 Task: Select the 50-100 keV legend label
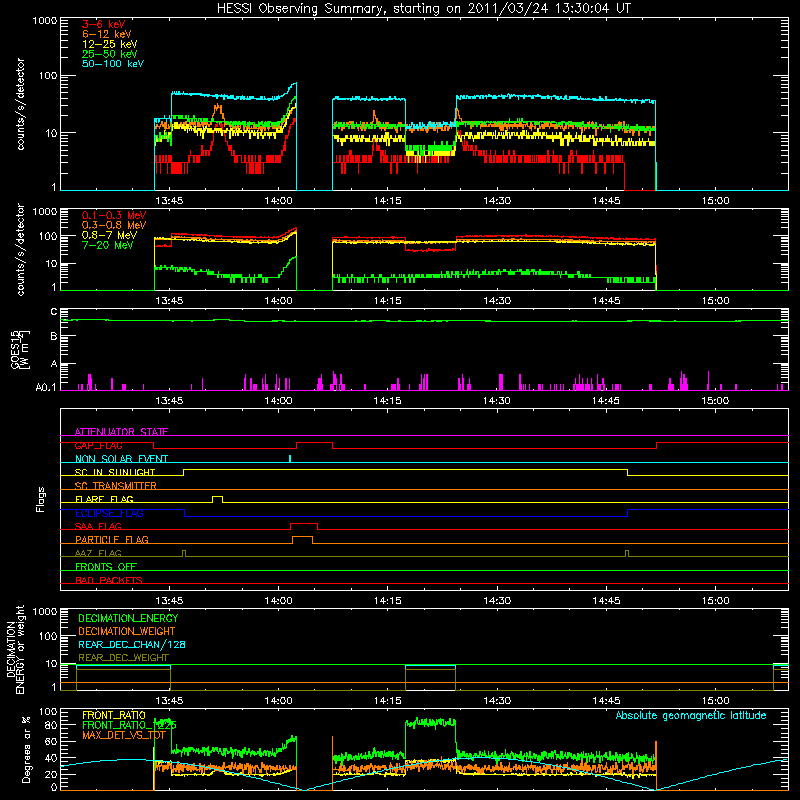113,64
